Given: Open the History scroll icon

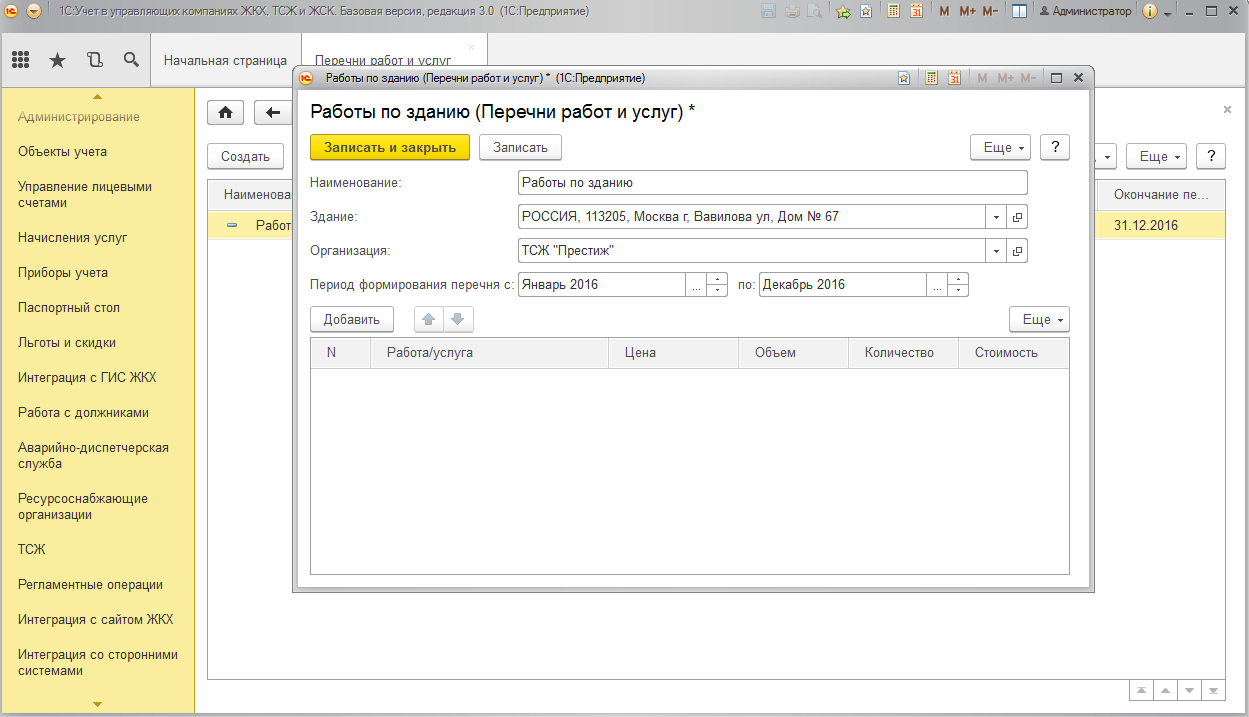Looking at the screenshot, I should point(94,60).
